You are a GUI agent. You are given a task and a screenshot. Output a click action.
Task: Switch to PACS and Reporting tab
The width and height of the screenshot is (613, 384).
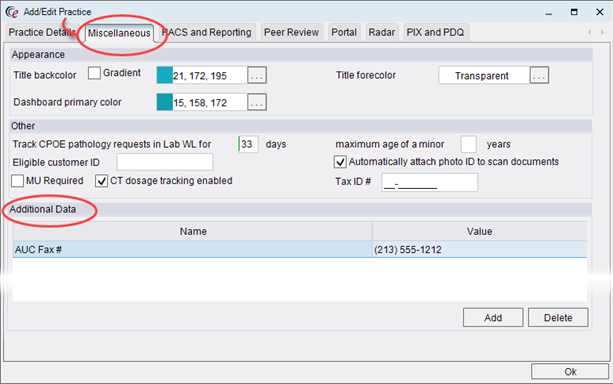pos(206,32)
